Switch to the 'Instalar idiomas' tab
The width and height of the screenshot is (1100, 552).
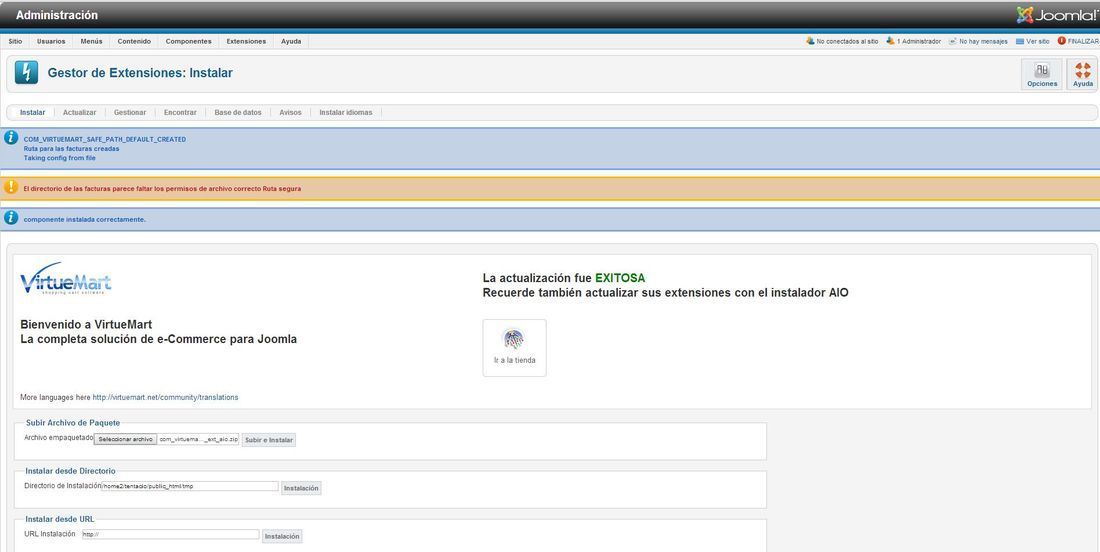(x=346, y=112)
